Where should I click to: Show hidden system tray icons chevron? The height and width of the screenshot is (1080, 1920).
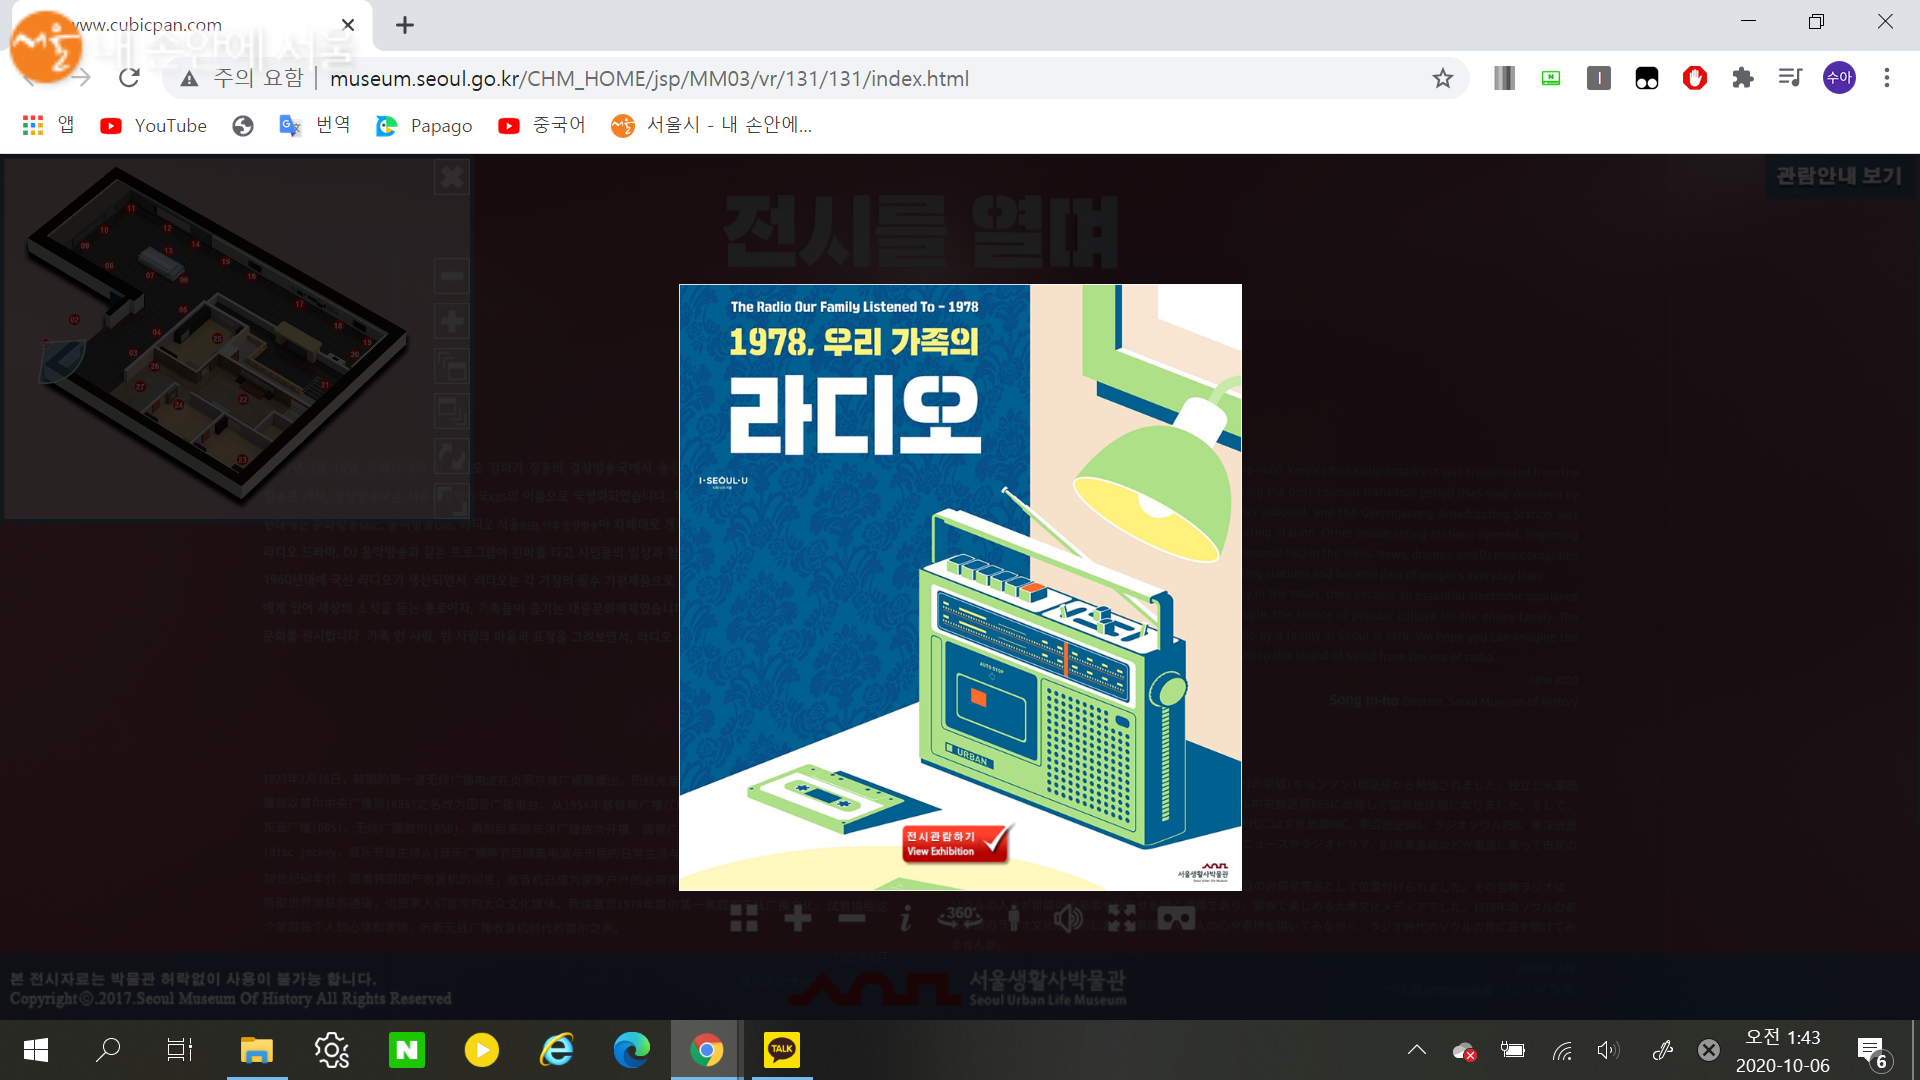pyautogui.click(x=1417, y=1050)
